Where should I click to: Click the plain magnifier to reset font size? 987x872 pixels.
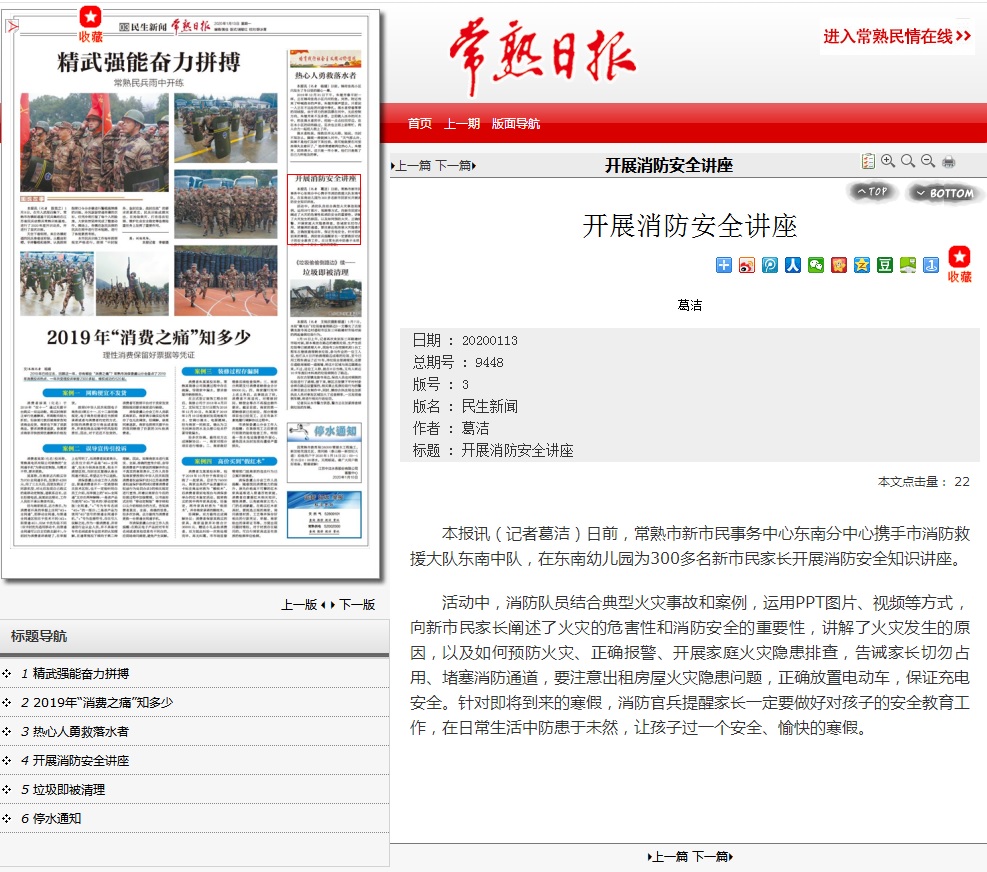(908, 161)
